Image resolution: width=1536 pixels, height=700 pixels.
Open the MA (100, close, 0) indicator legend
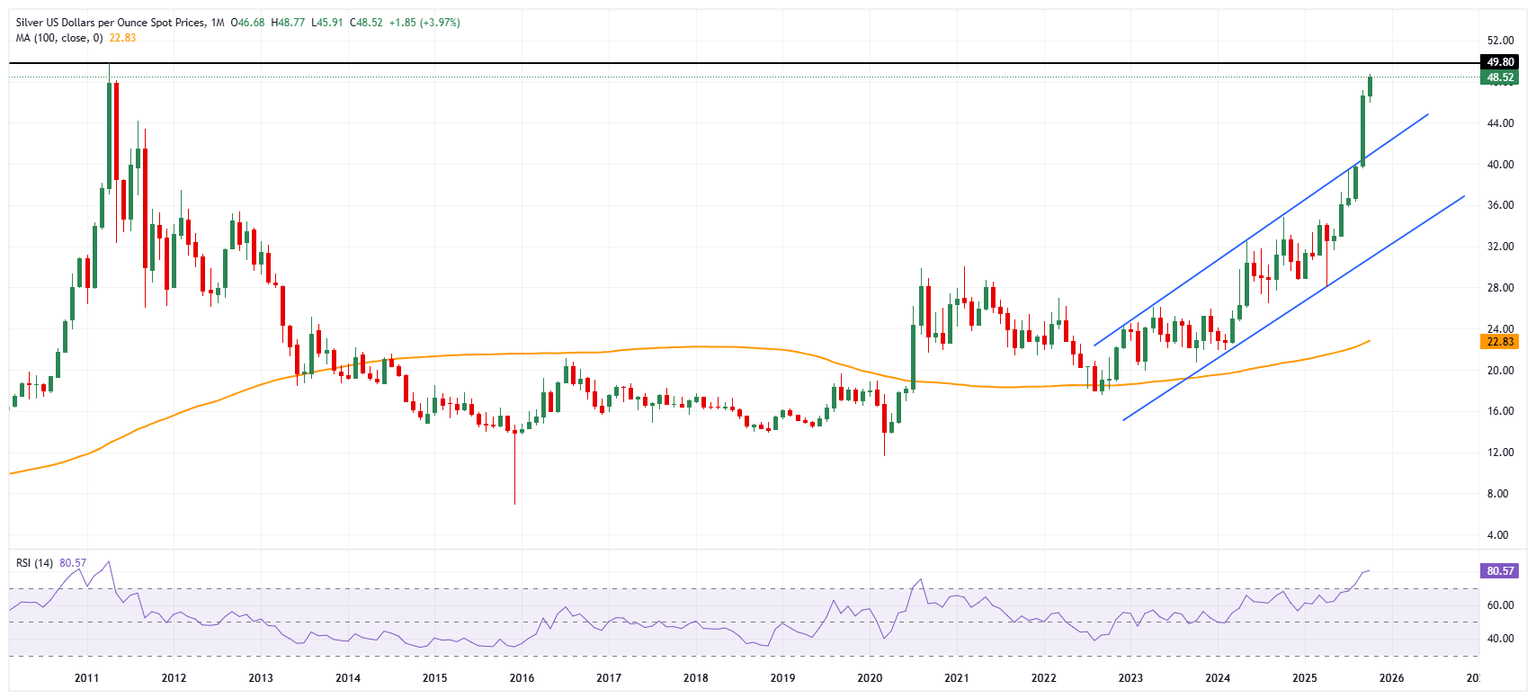[x=59, y=38]
